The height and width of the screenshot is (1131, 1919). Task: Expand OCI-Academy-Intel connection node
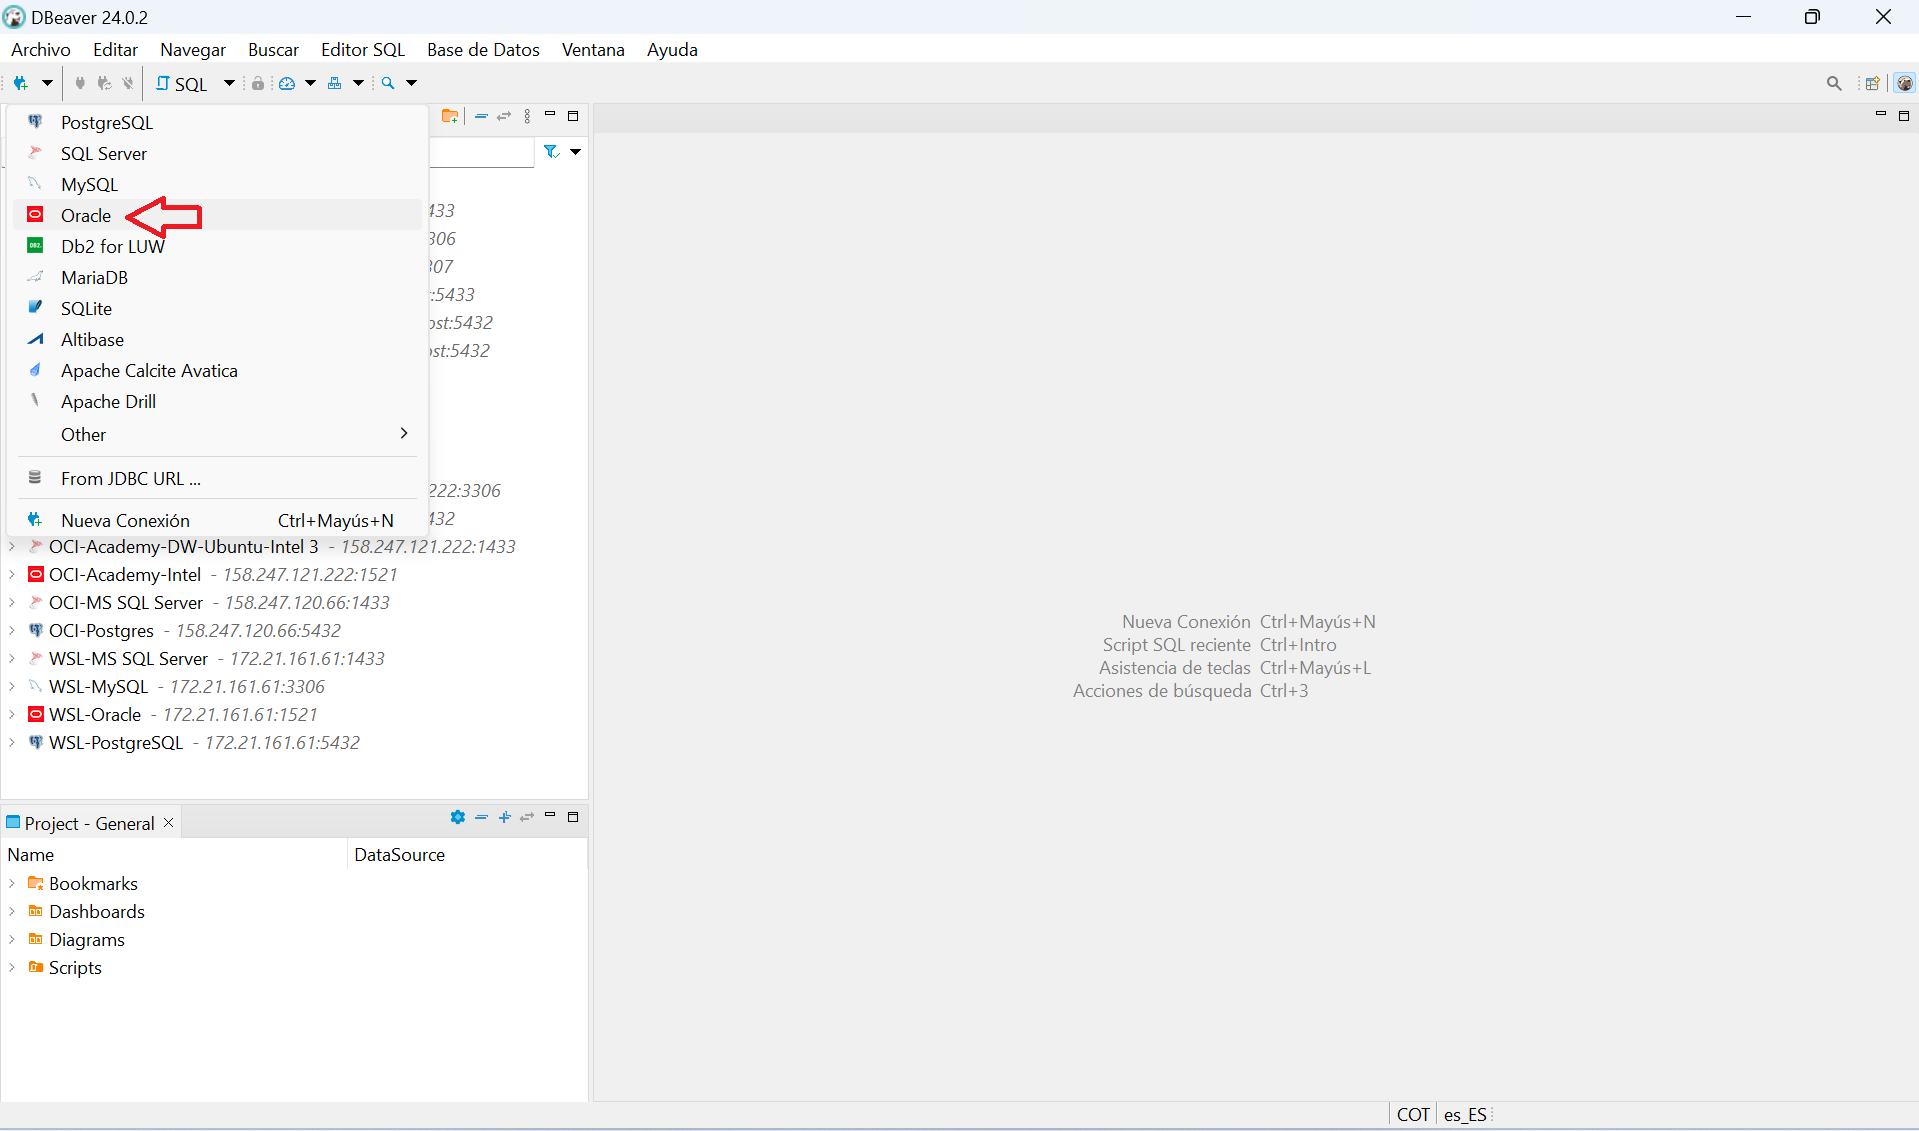(12, 574)
